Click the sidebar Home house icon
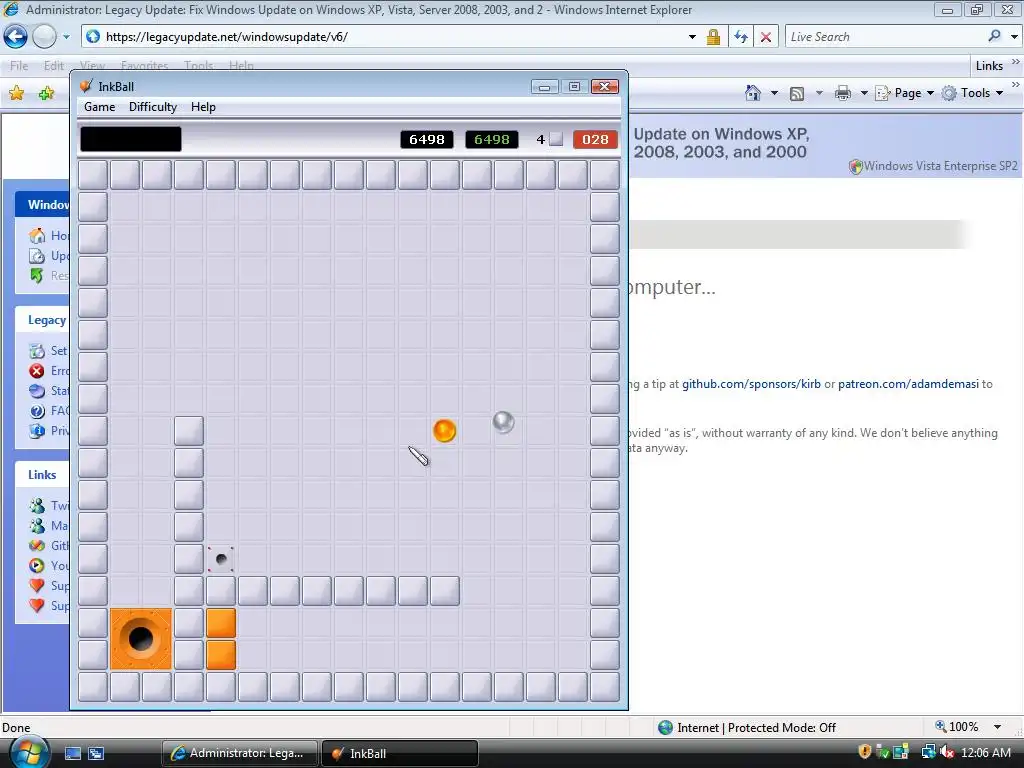The height and width of the screenshot is (768, 1024). click(x=37, y=235)
